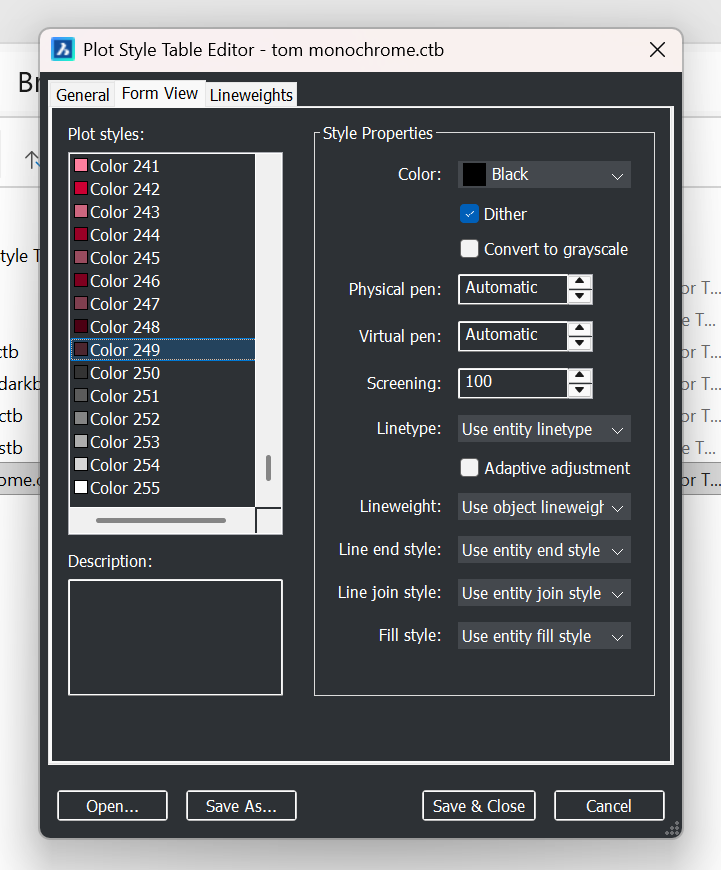This screenshot has height=870, width=721.
Task: Open the Linetype dropdown
Action: (x=544, y=429)
